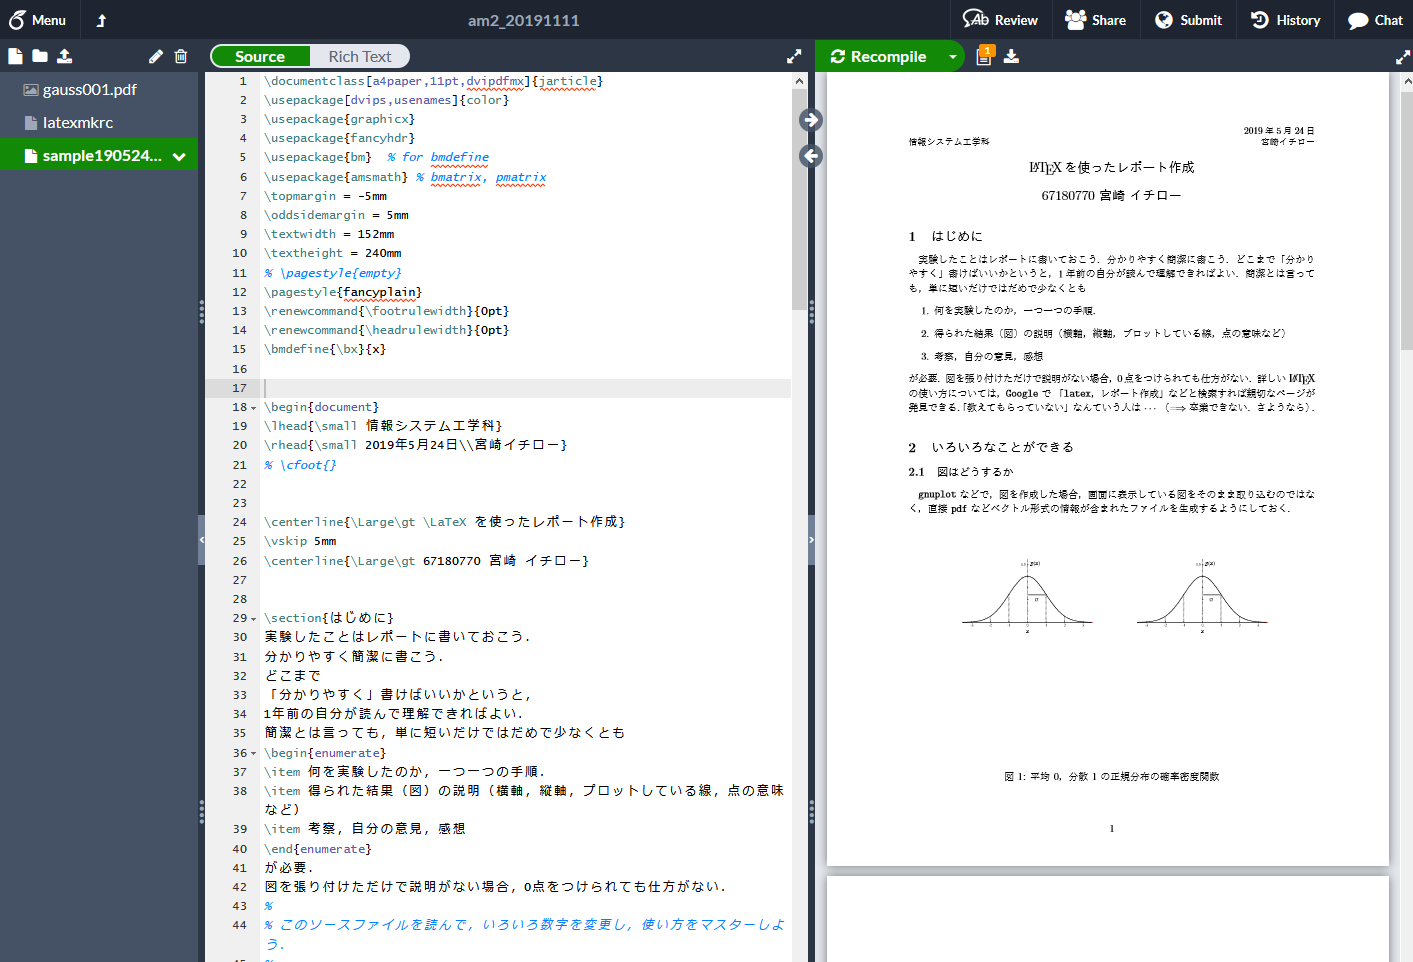Switch editor to Rich Text mode
Screen dimensions: 1413x962
point(360,57)
